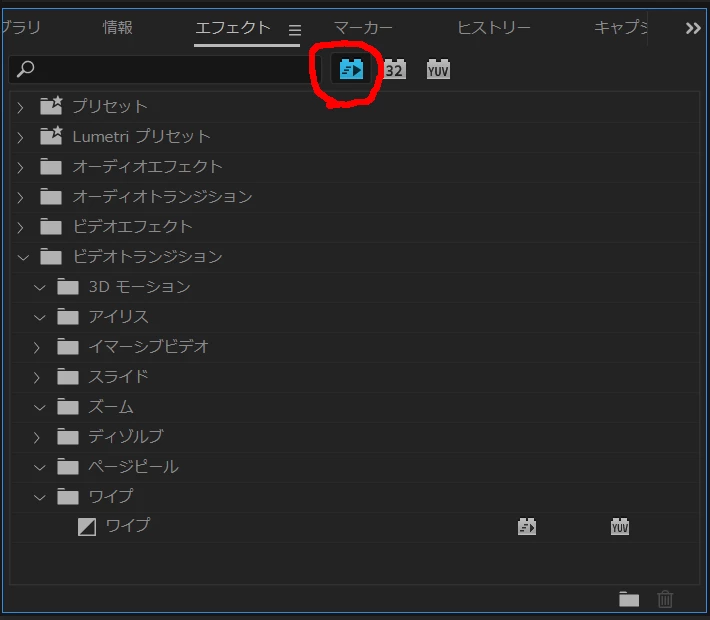Switch to the ヒストリー tab
Screen dimensions: 710x620
tap(494, 28)
